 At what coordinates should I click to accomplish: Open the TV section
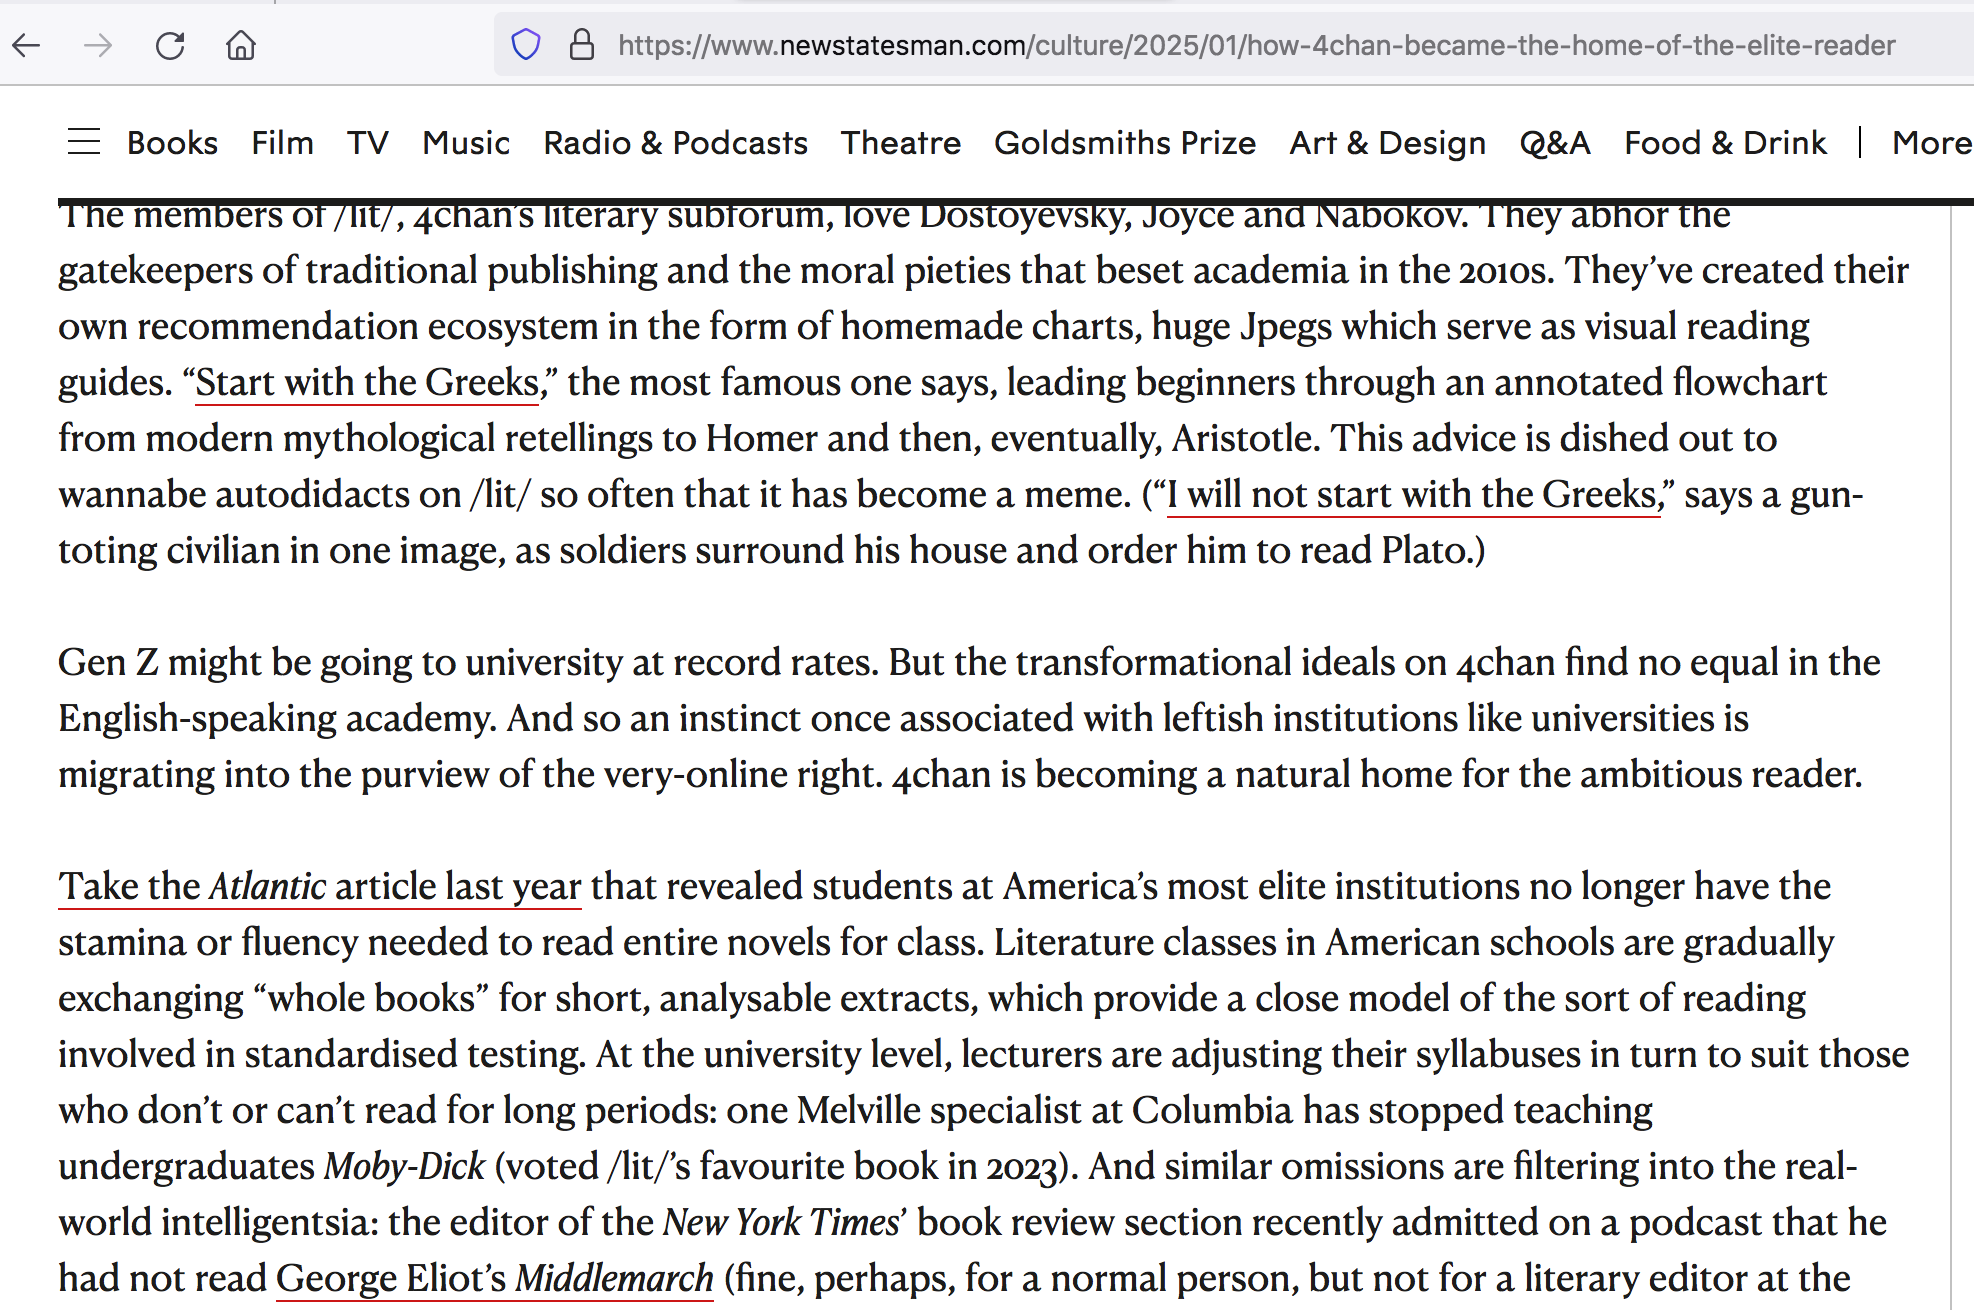(367, 142)
